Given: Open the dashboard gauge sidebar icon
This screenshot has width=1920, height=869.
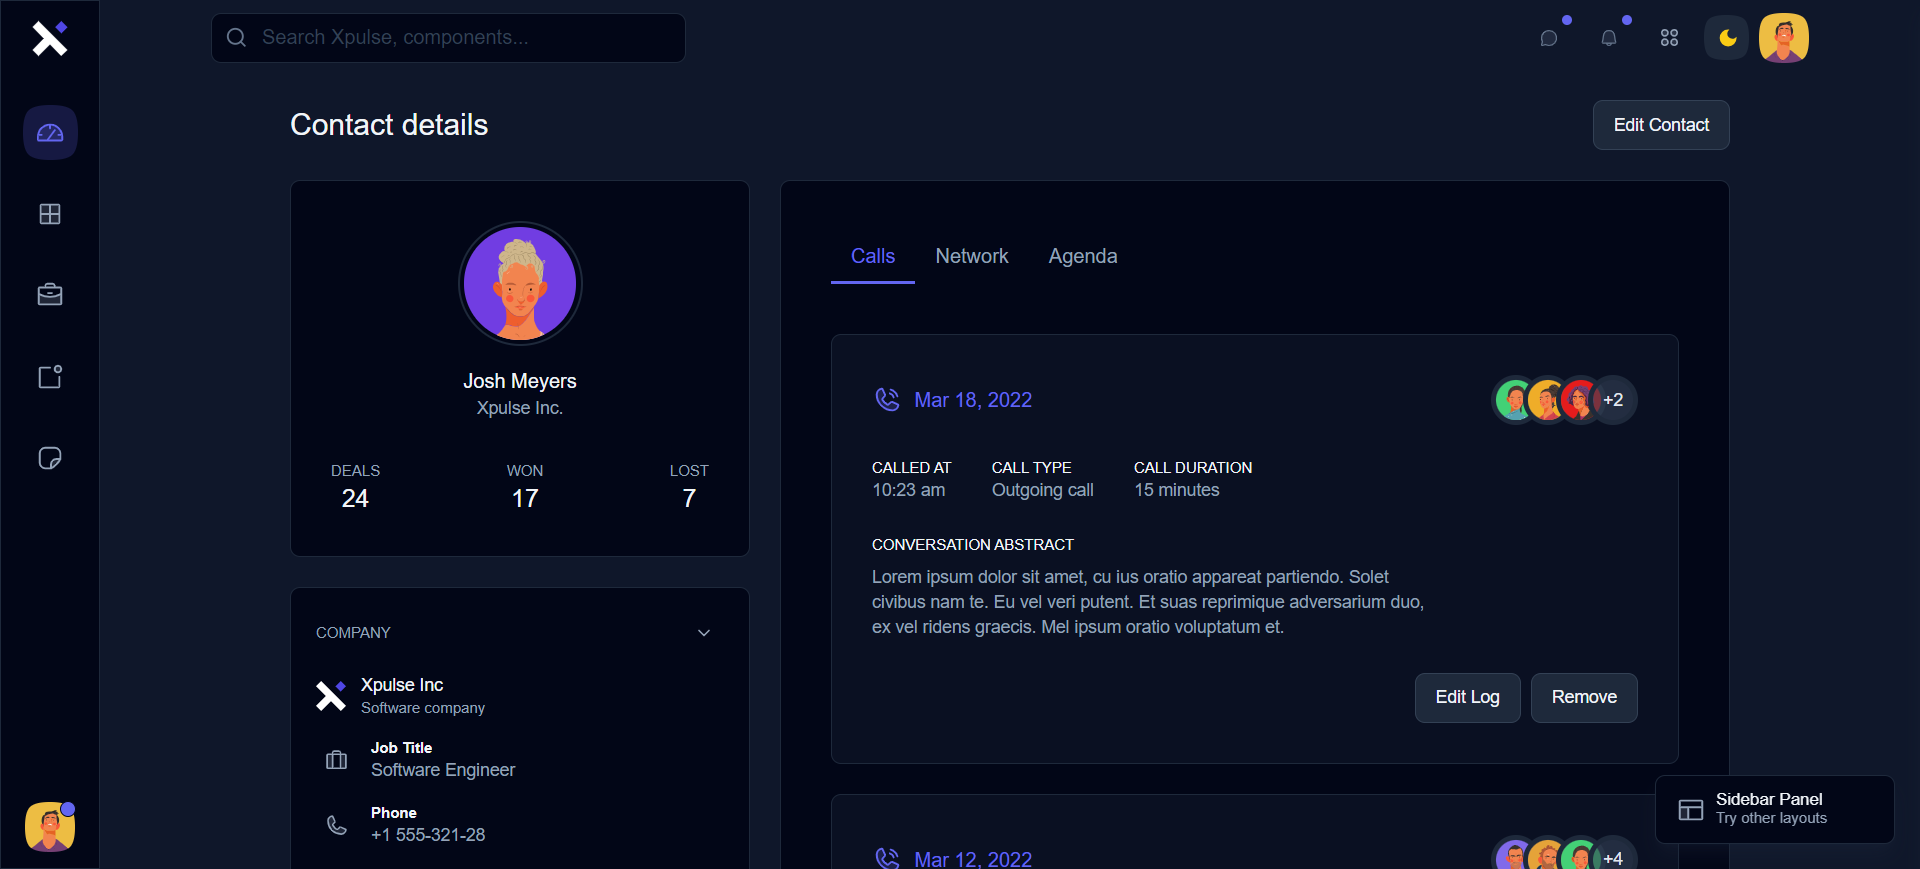Looking at the screenshot, I should [50, 133].
